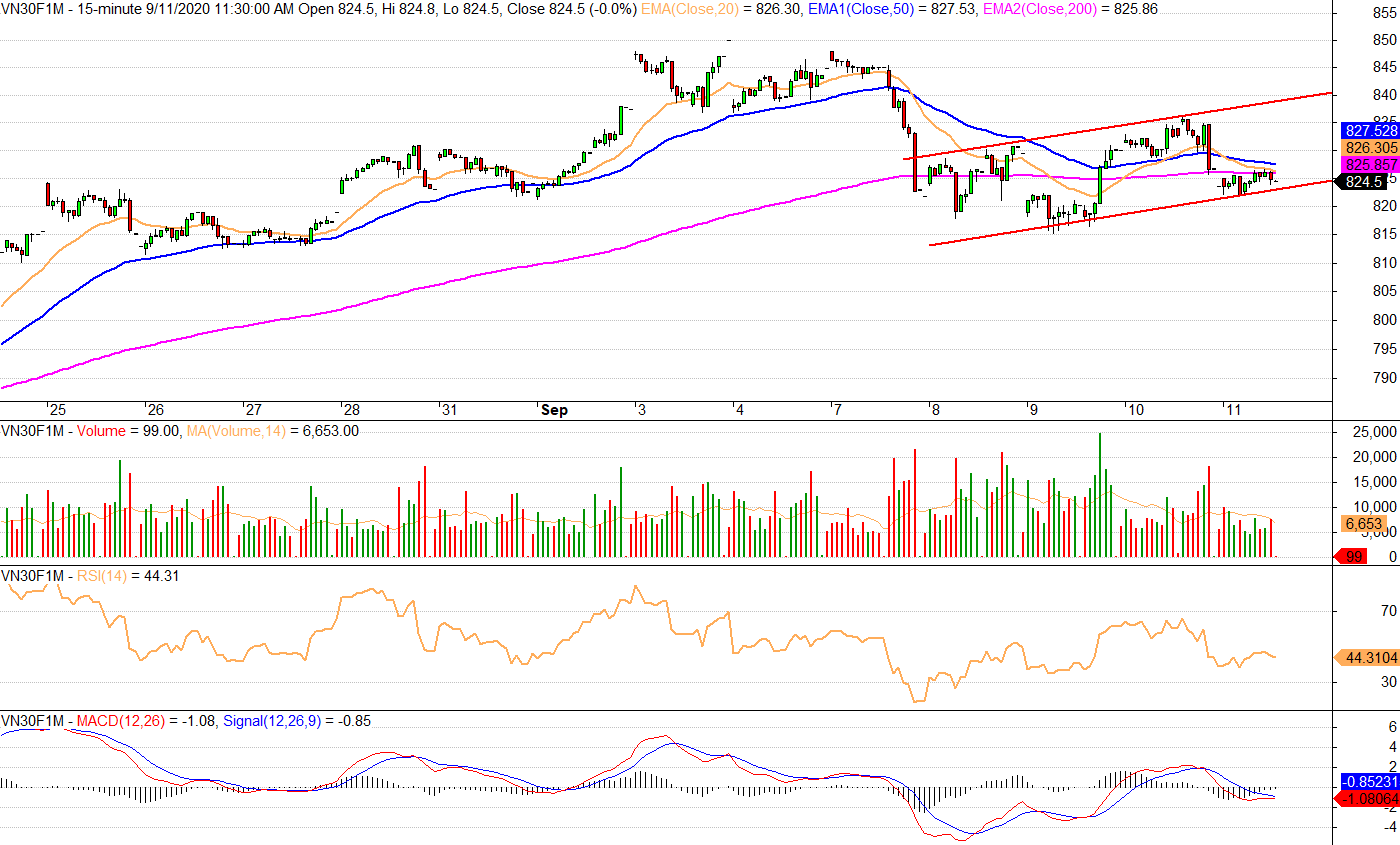Click the Sep month label on date axis
The image size is (1400, 845).
[x=553, y=410]
